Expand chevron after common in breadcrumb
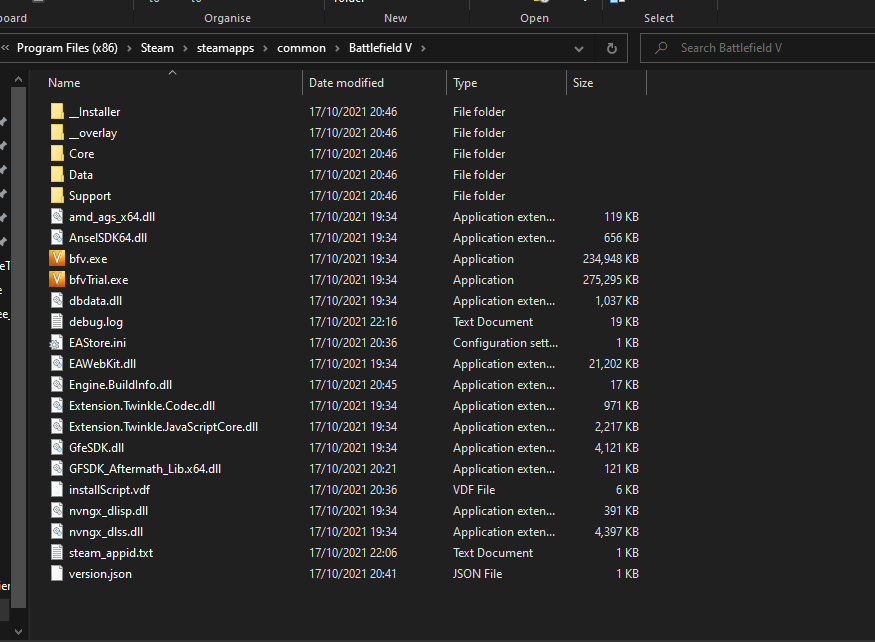Viewport: 875px width, 642px height. coord(337,49)
